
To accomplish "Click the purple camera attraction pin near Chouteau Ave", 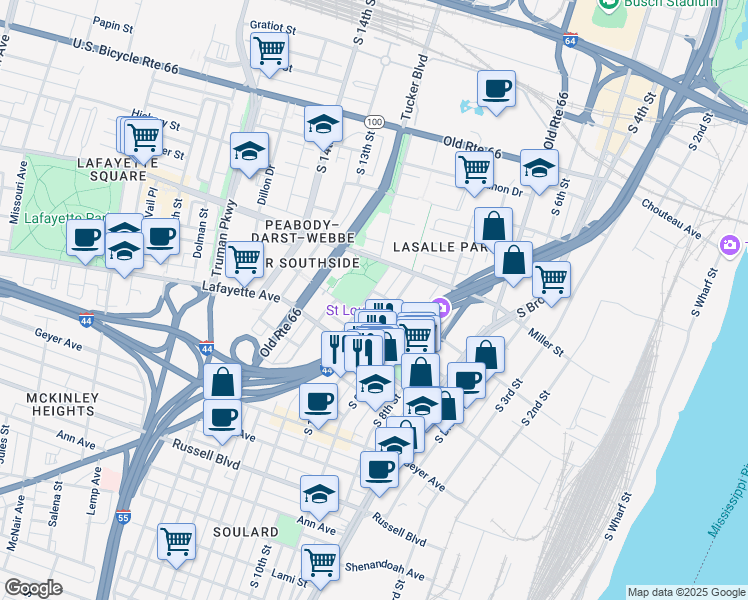I will click(729, 245).
